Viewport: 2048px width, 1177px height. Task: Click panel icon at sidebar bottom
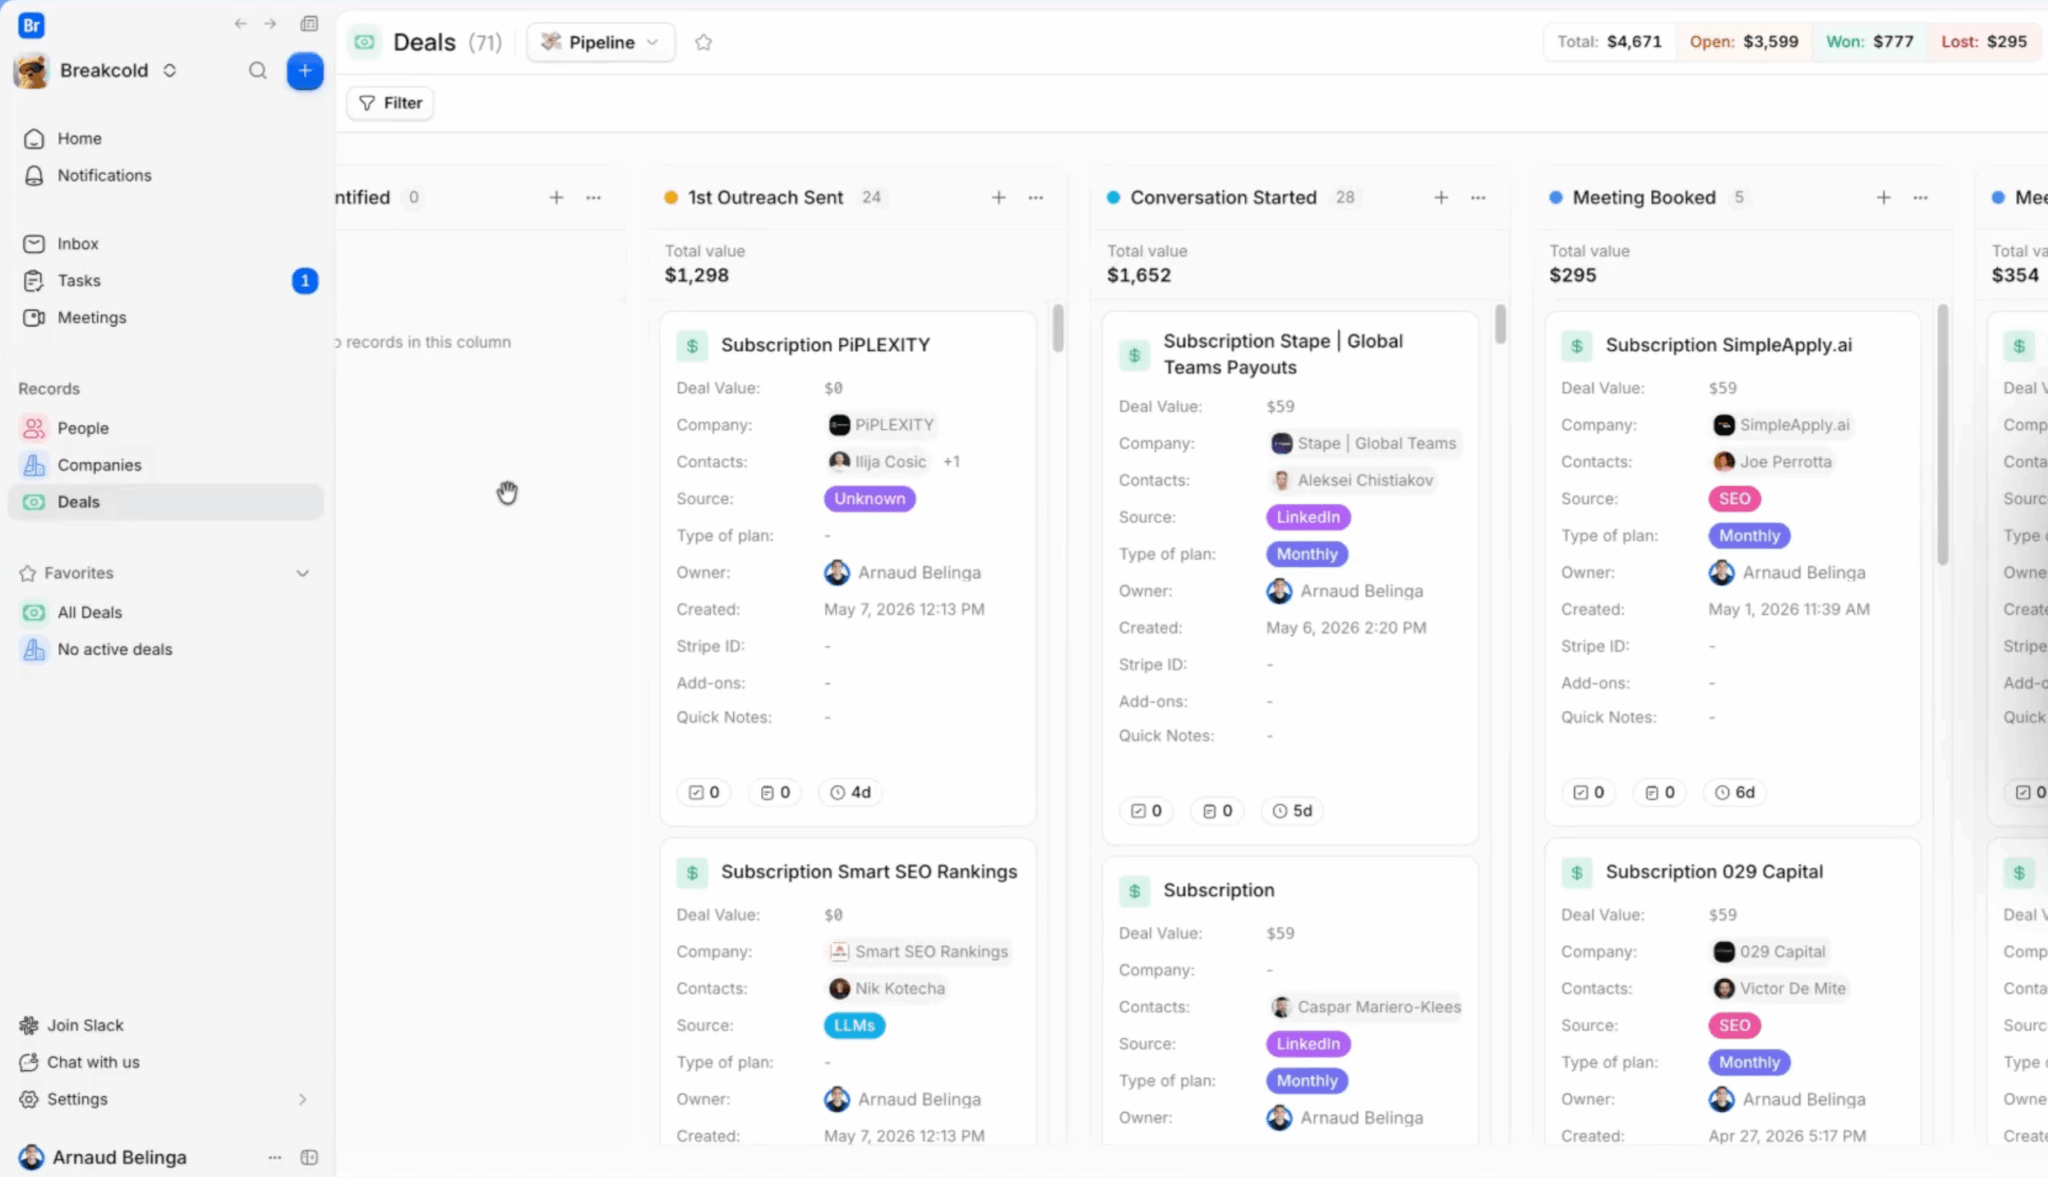309,1157
